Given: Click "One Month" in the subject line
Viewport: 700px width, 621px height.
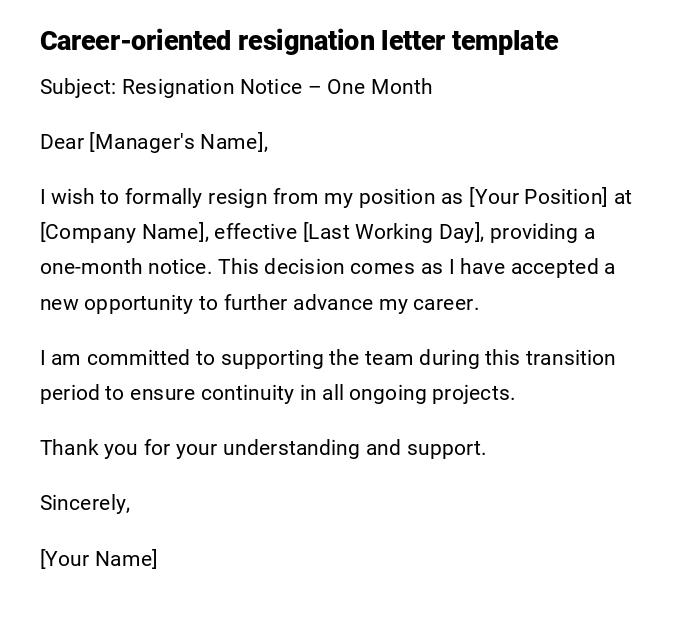Looking at the screenshot, I should tap(380, 87).
